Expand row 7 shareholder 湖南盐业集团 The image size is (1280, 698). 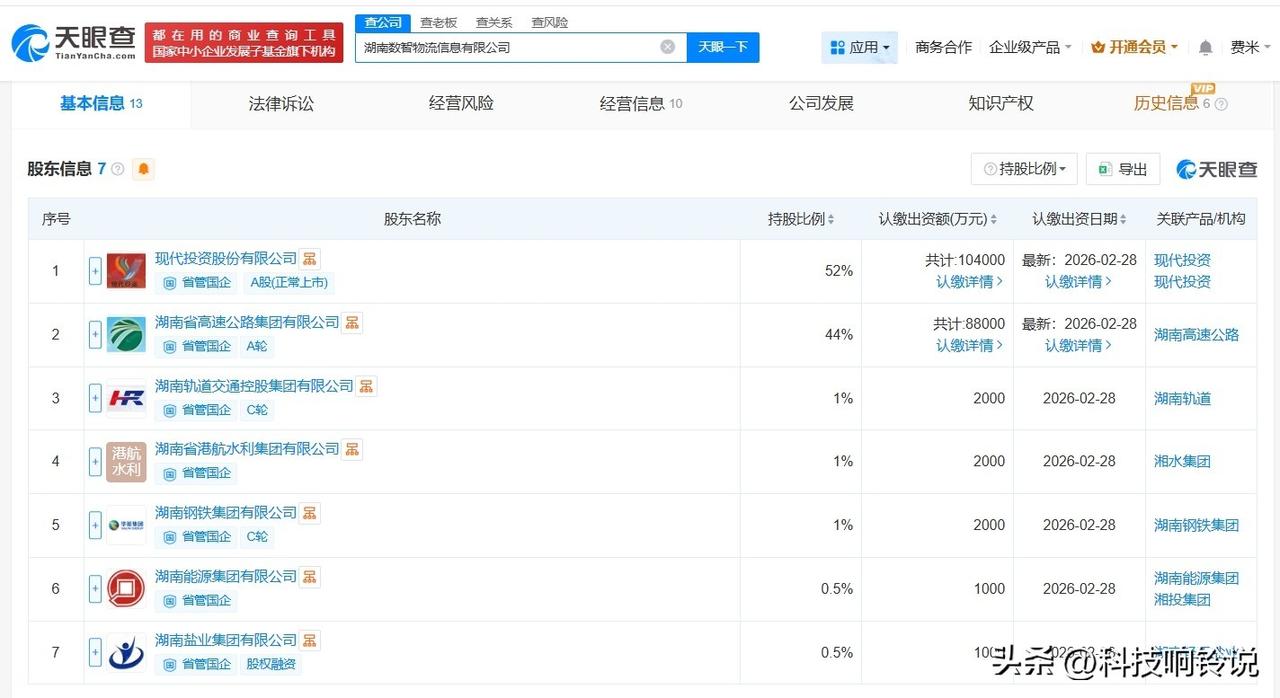pyautogui.click(x=95, y=652)
